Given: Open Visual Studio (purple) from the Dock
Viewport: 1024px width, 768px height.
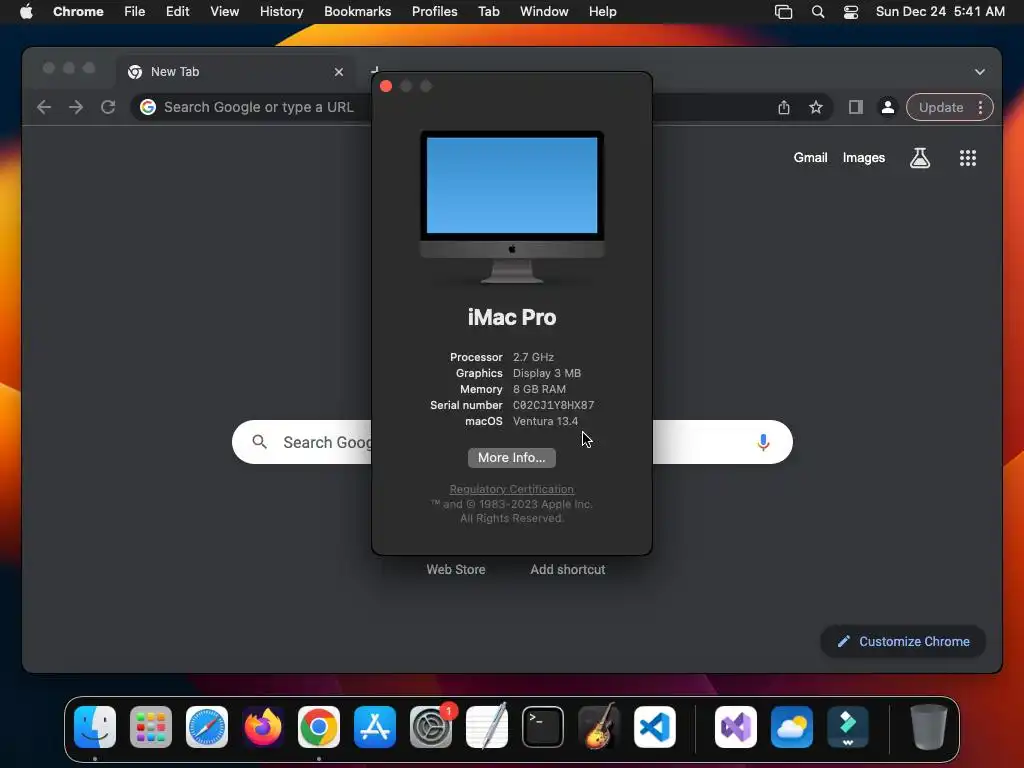Looking at the screenshot, I should (x=736, y=727).
